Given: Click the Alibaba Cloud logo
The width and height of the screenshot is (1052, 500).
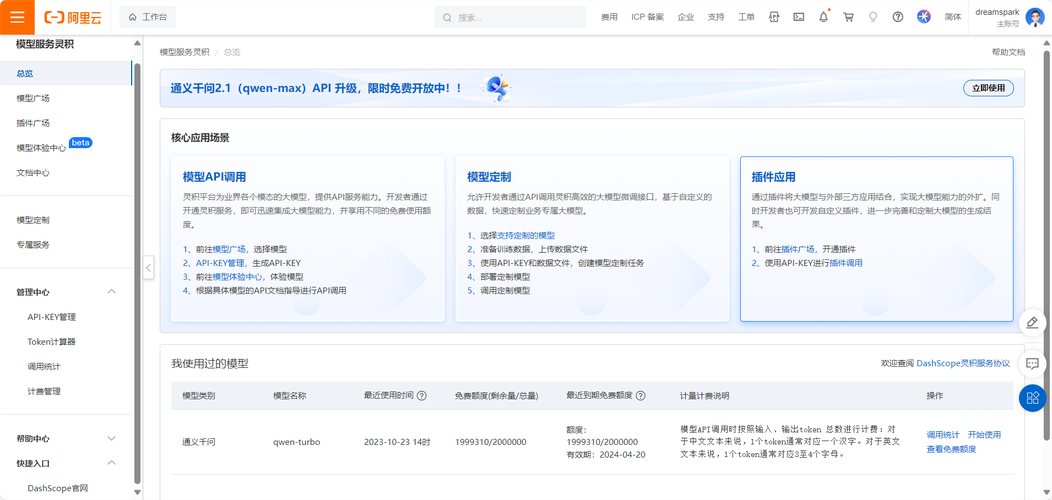Looking at the screenshot, I should point(71,17).
